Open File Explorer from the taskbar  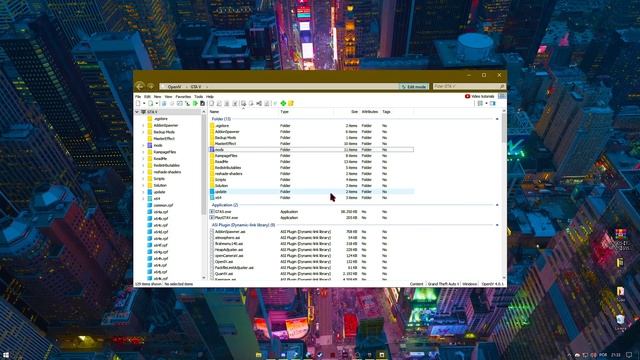click(259, 356)
